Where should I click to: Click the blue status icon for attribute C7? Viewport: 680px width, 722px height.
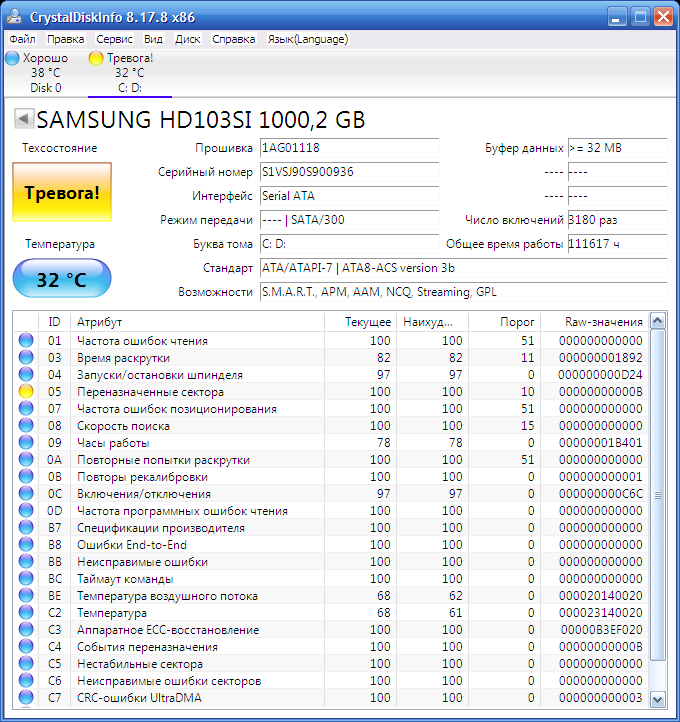coord(26,698)
